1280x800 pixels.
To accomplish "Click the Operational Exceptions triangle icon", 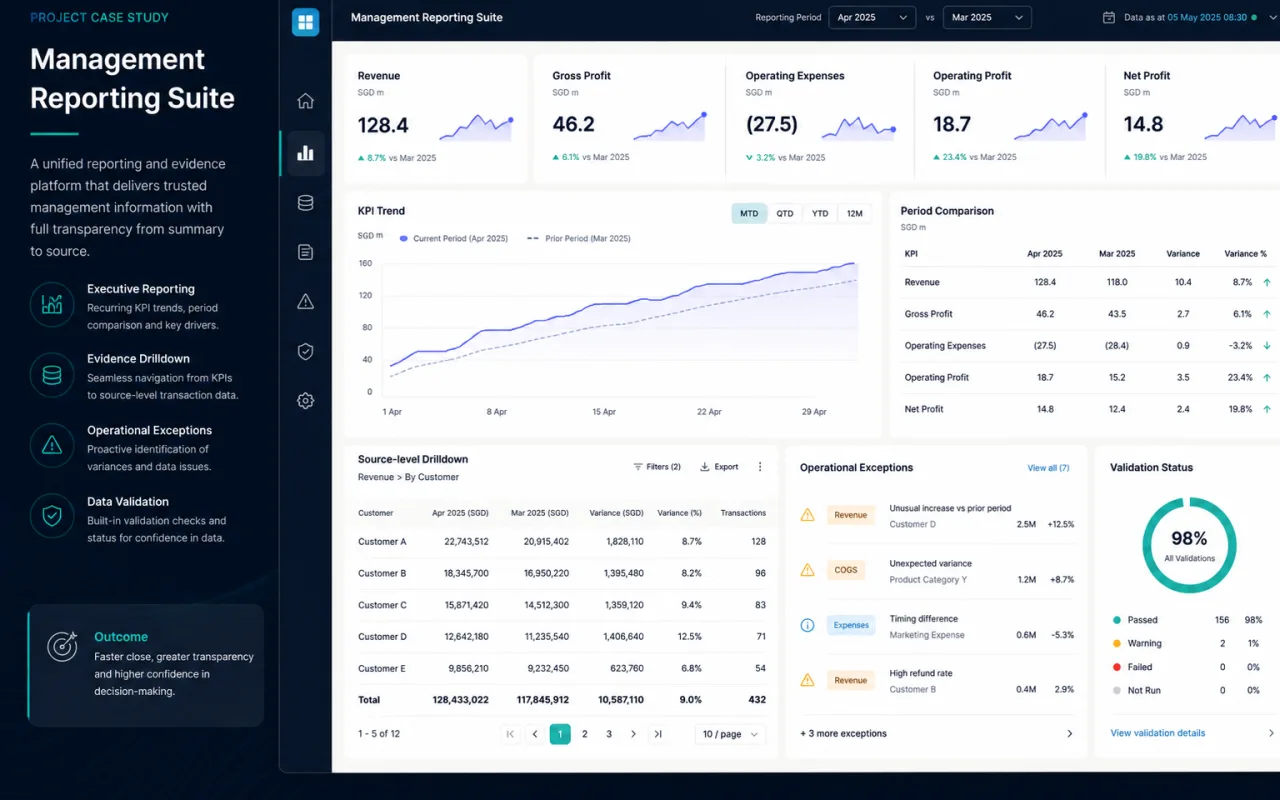I will coord(51,446).
